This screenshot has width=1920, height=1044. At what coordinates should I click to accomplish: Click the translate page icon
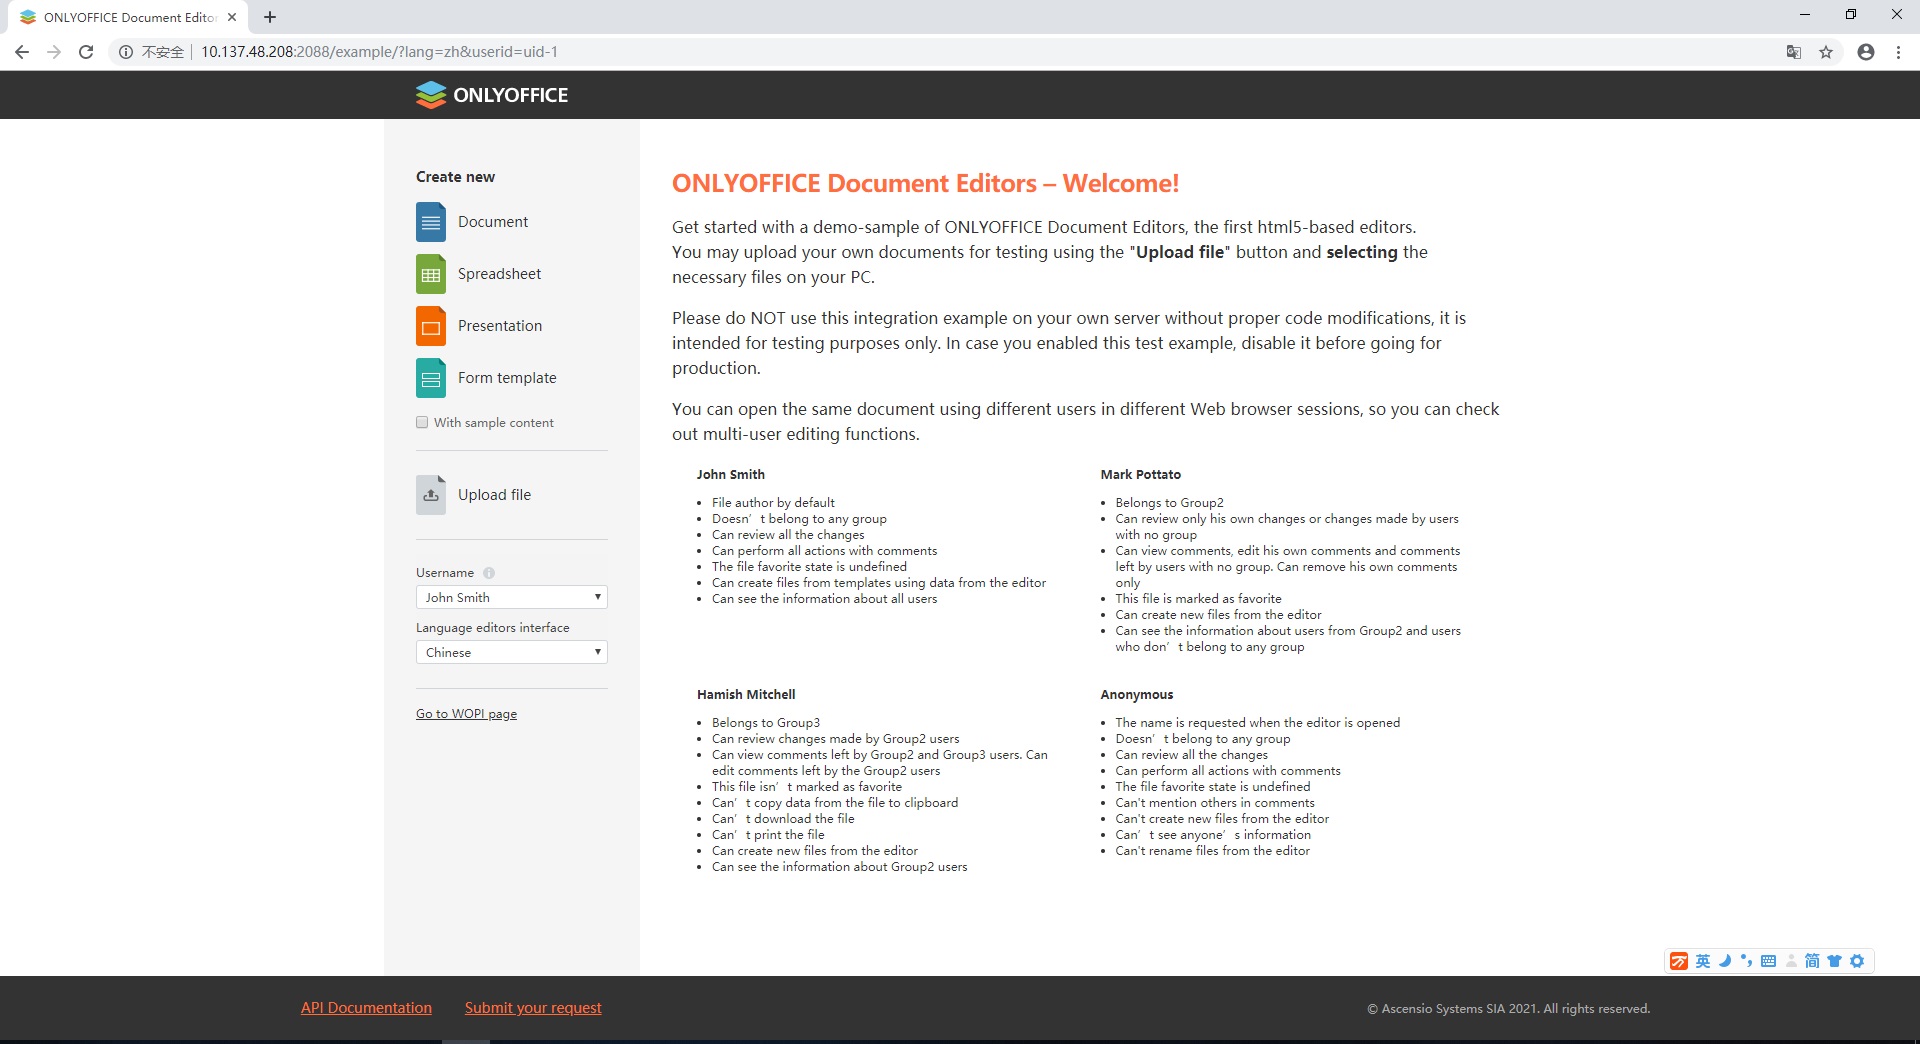[1794, 52]
